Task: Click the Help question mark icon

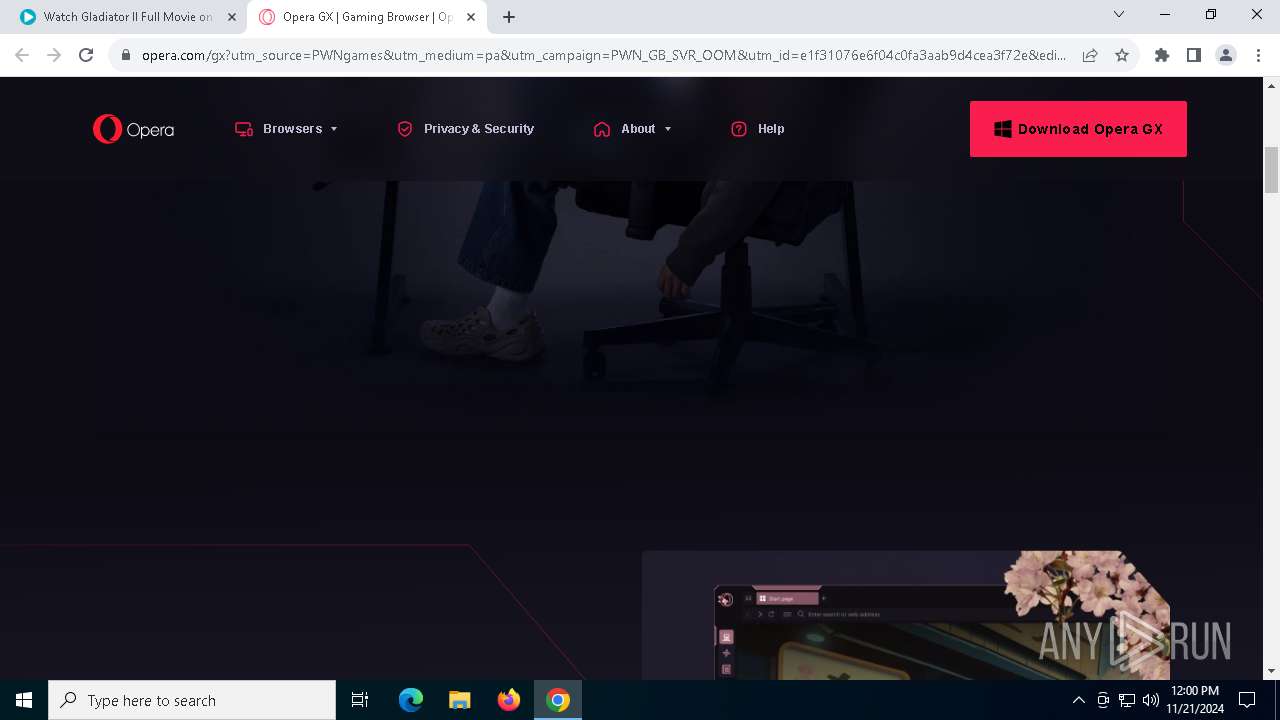Action: pyautogui.click(x=739, y=129)
